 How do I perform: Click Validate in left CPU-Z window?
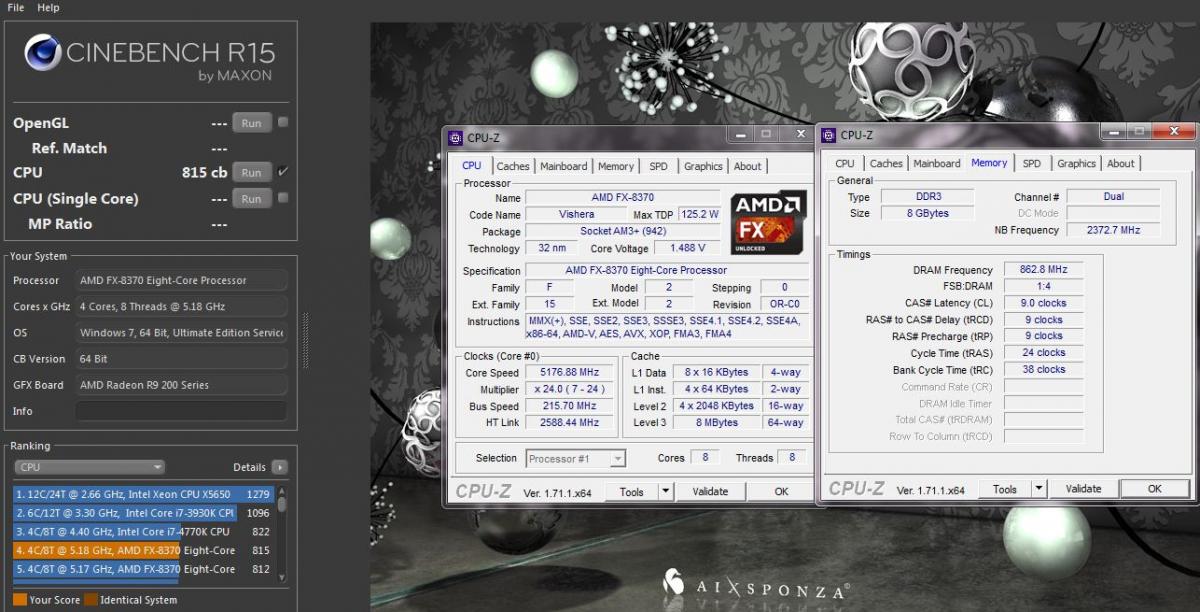[x=710, y=491]
